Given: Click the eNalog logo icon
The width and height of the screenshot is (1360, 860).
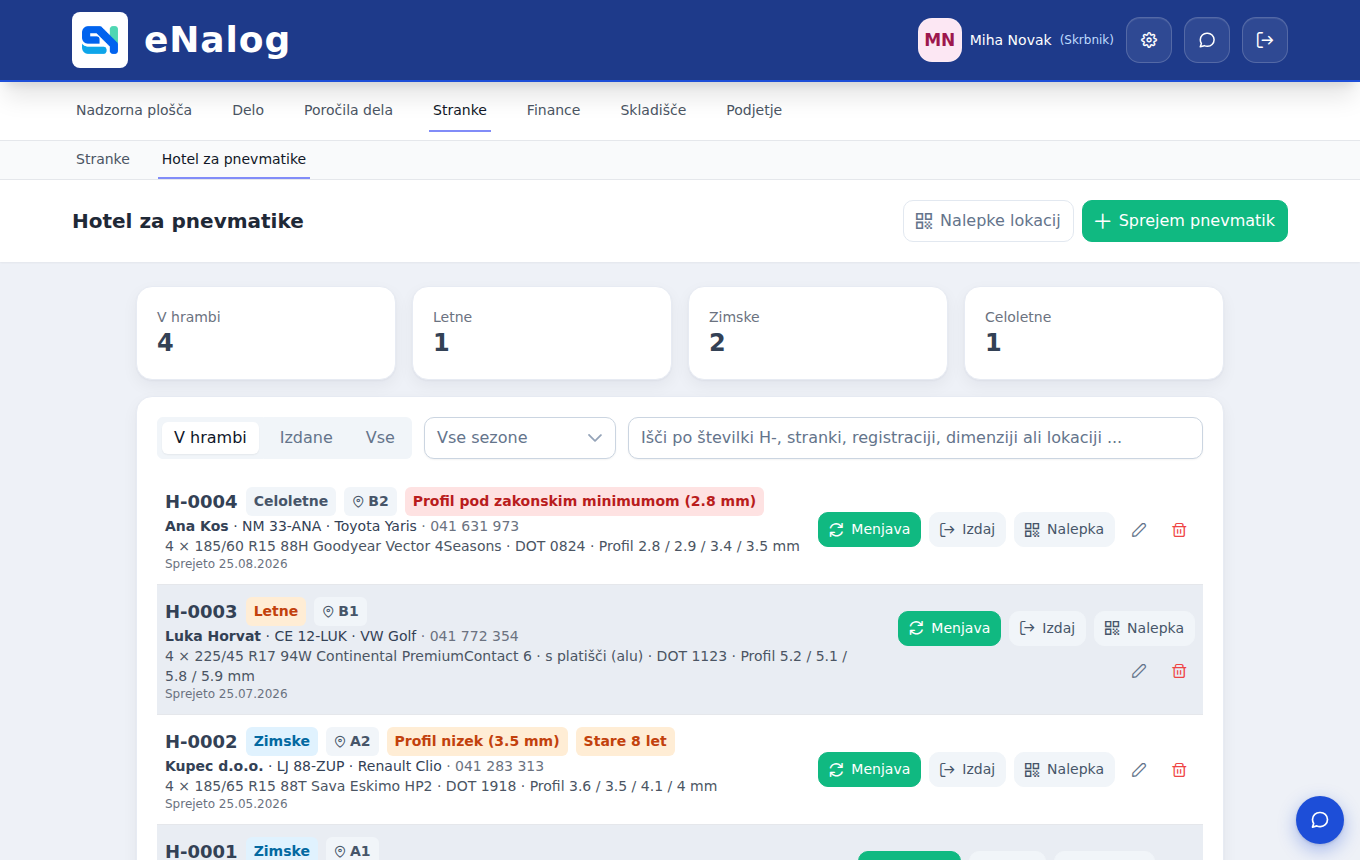Looking at the screenshot, I should click(100, 40).
